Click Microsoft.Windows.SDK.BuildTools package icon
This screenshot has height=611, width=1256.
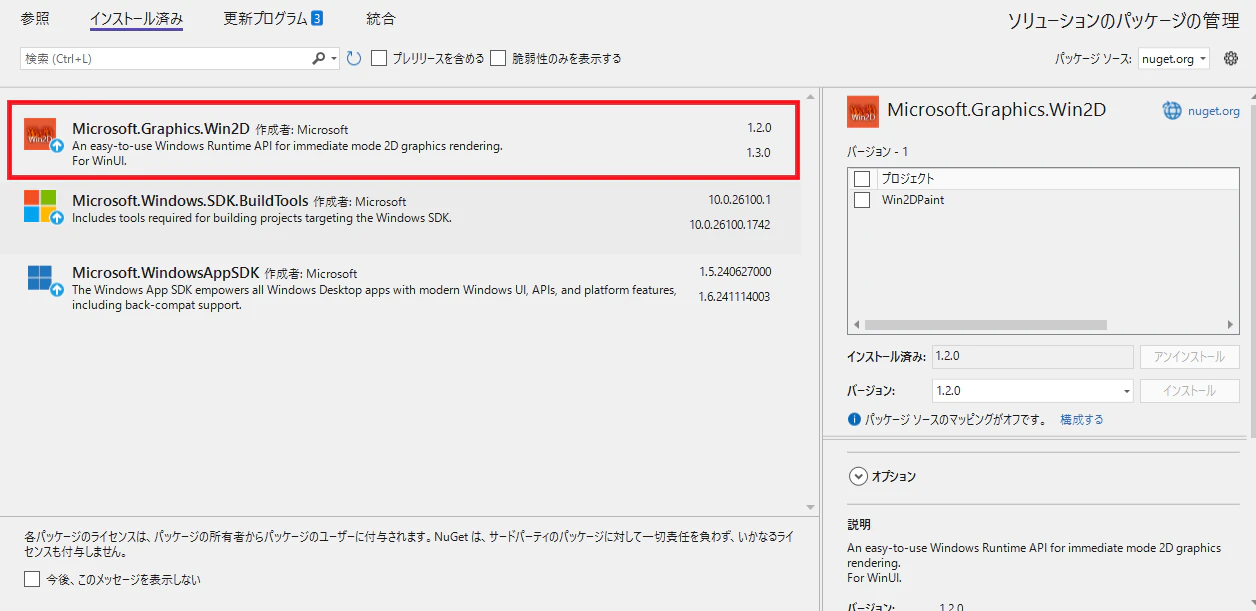pos(40,206)
